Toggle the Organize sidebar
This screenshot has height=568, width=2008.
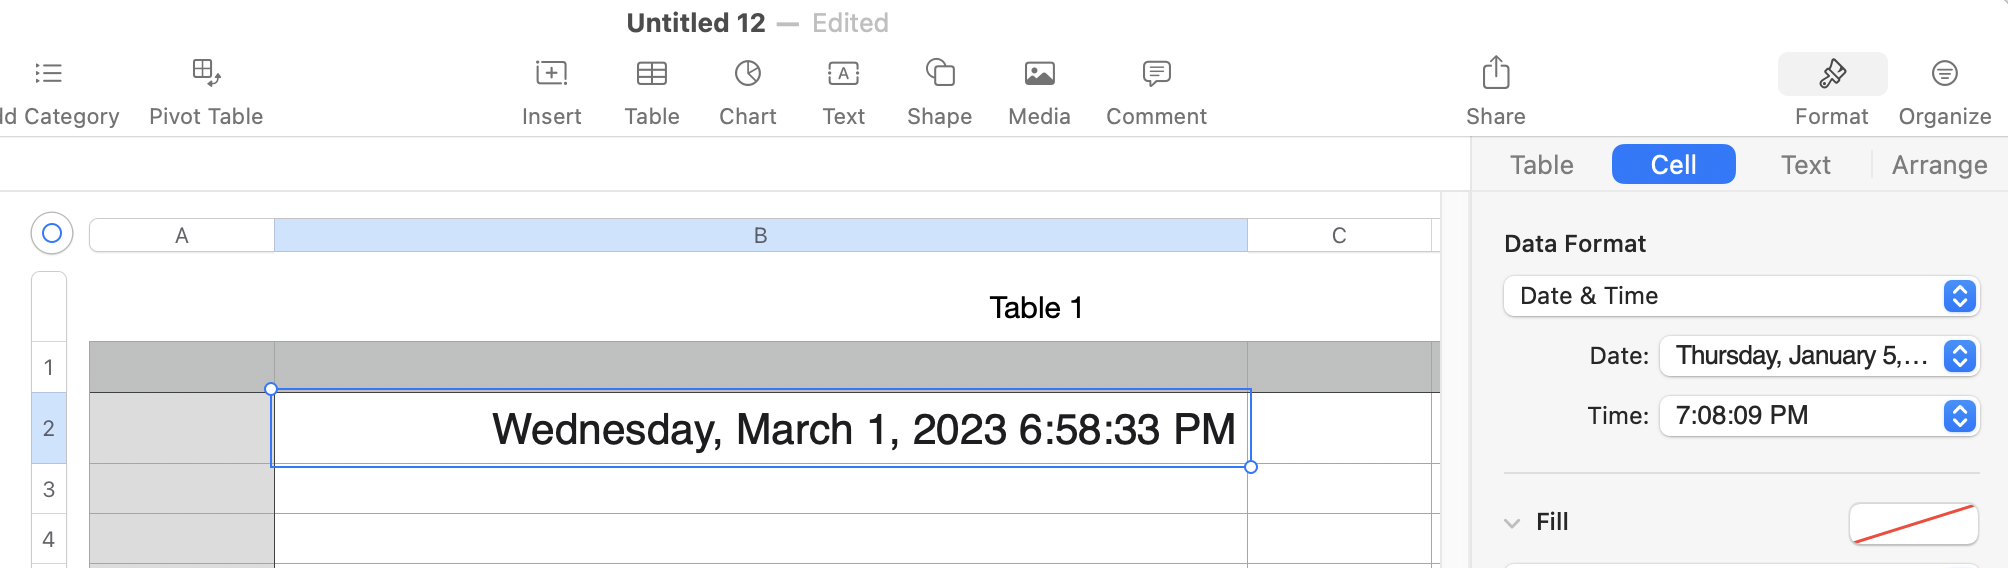(1944, 73)
